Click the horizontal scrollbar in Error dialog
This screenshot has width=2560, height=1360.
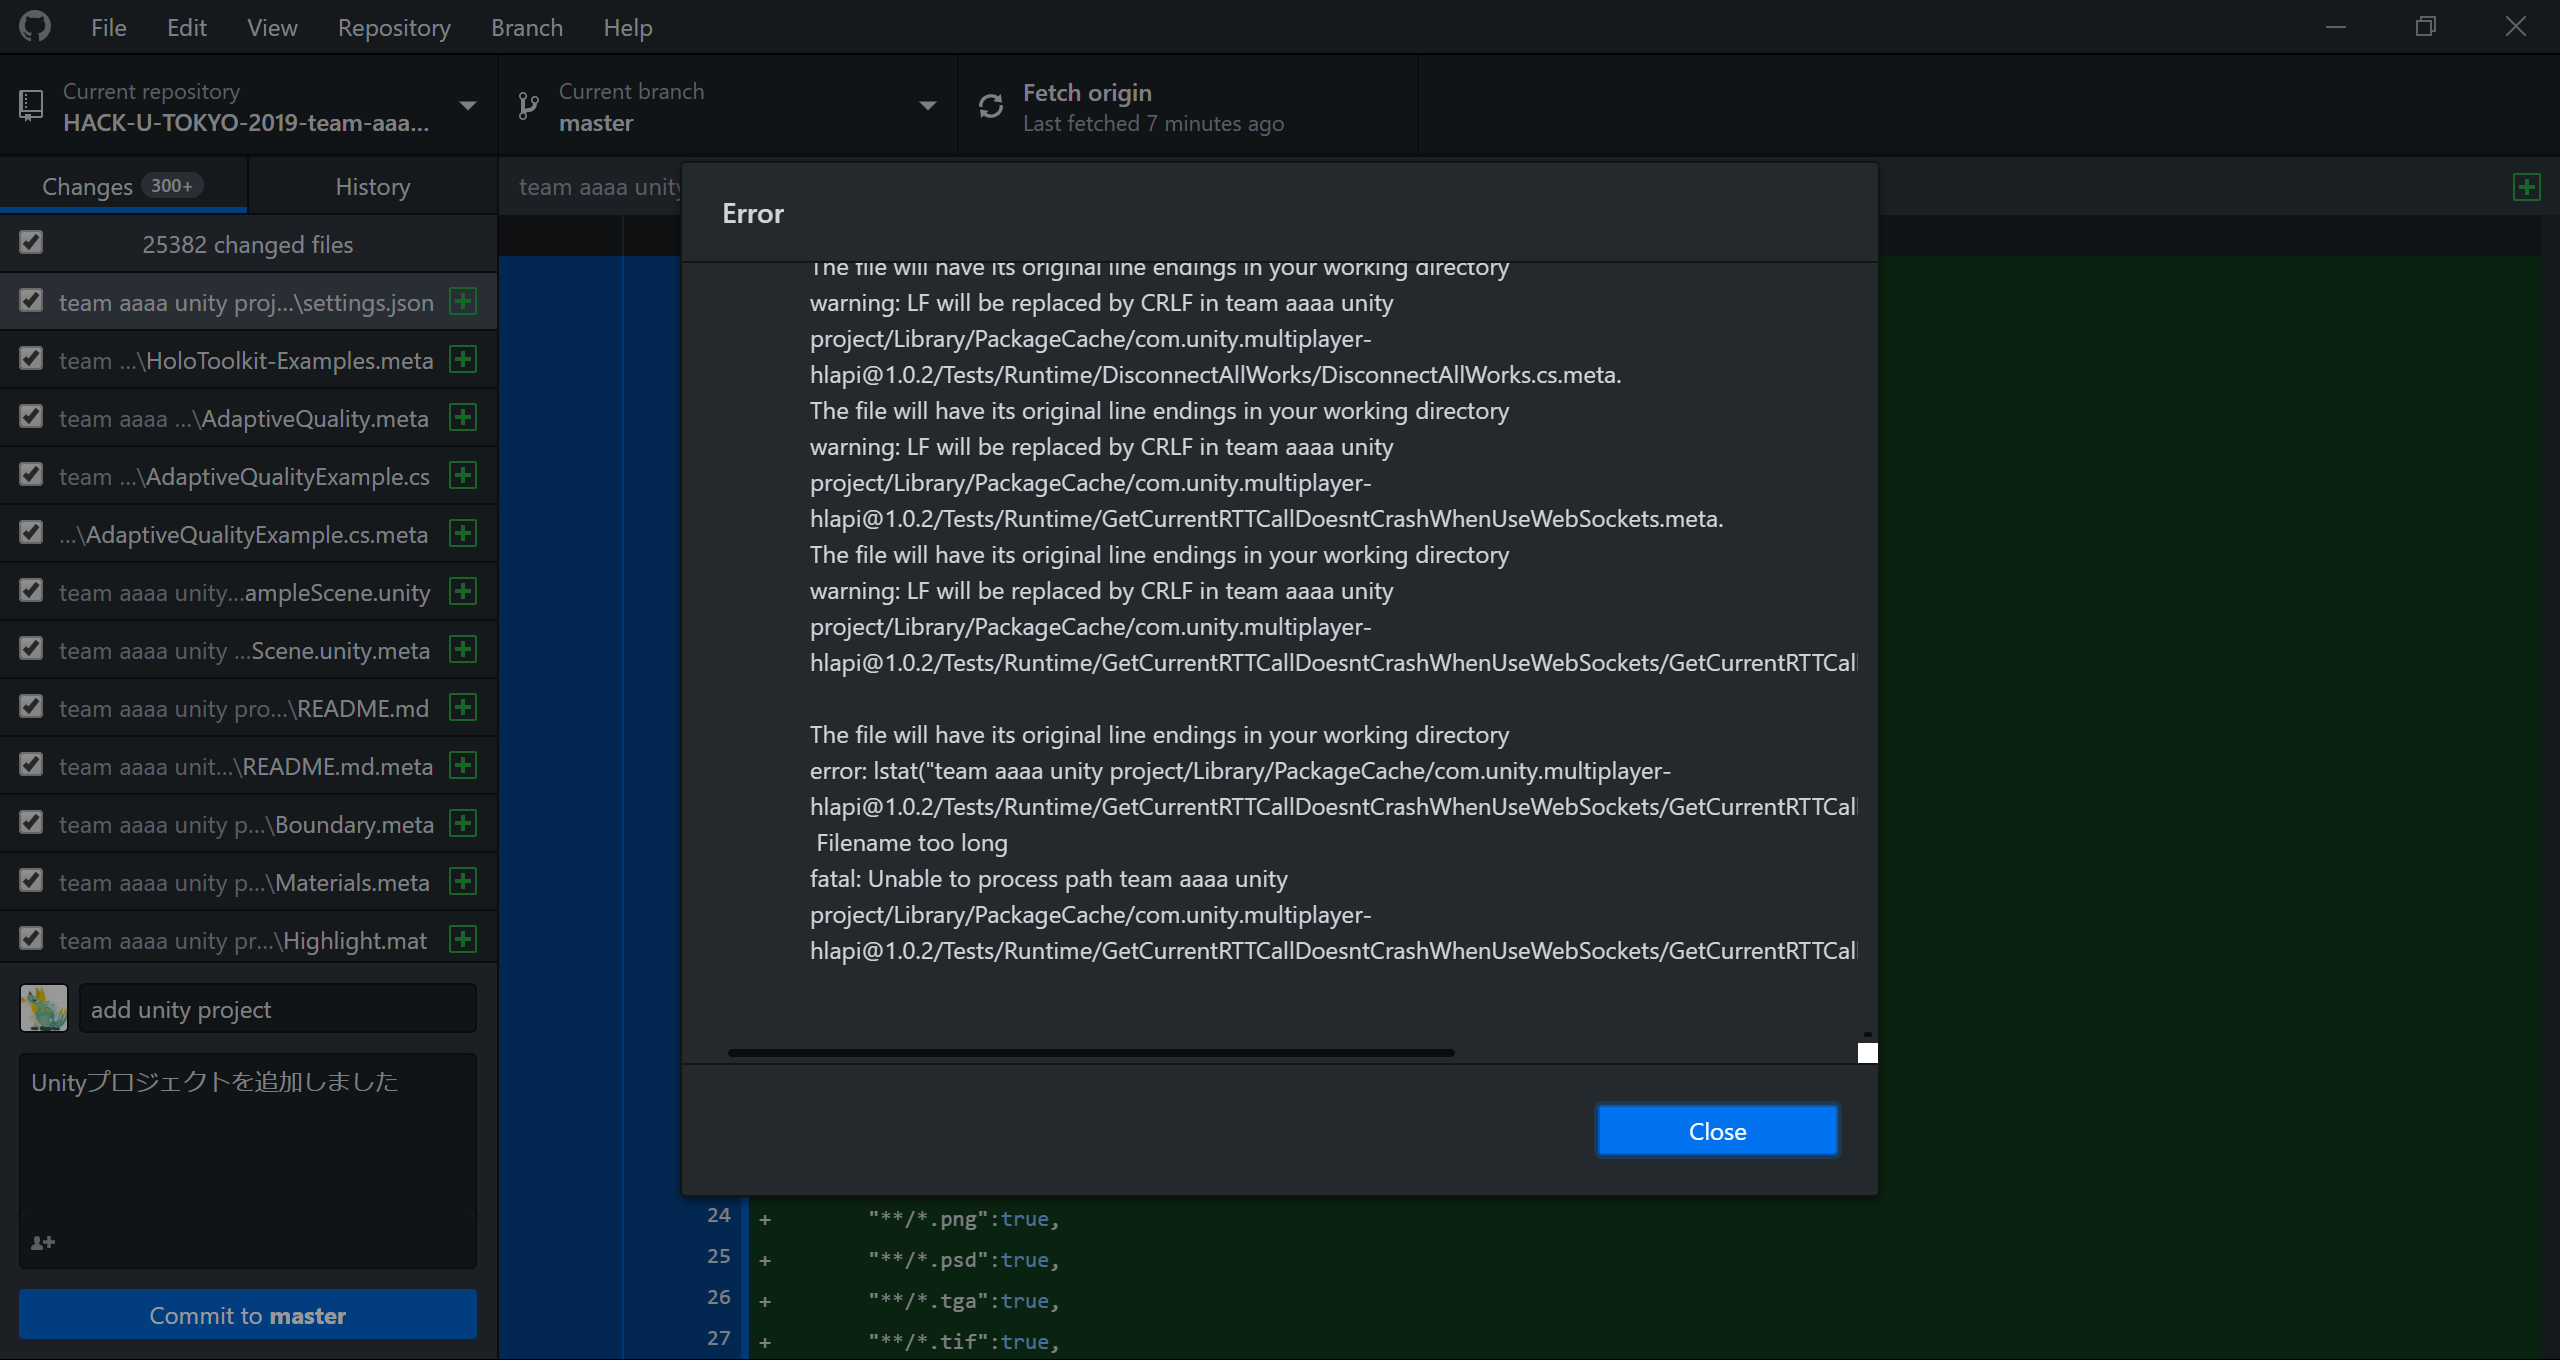[1091, 1053]
